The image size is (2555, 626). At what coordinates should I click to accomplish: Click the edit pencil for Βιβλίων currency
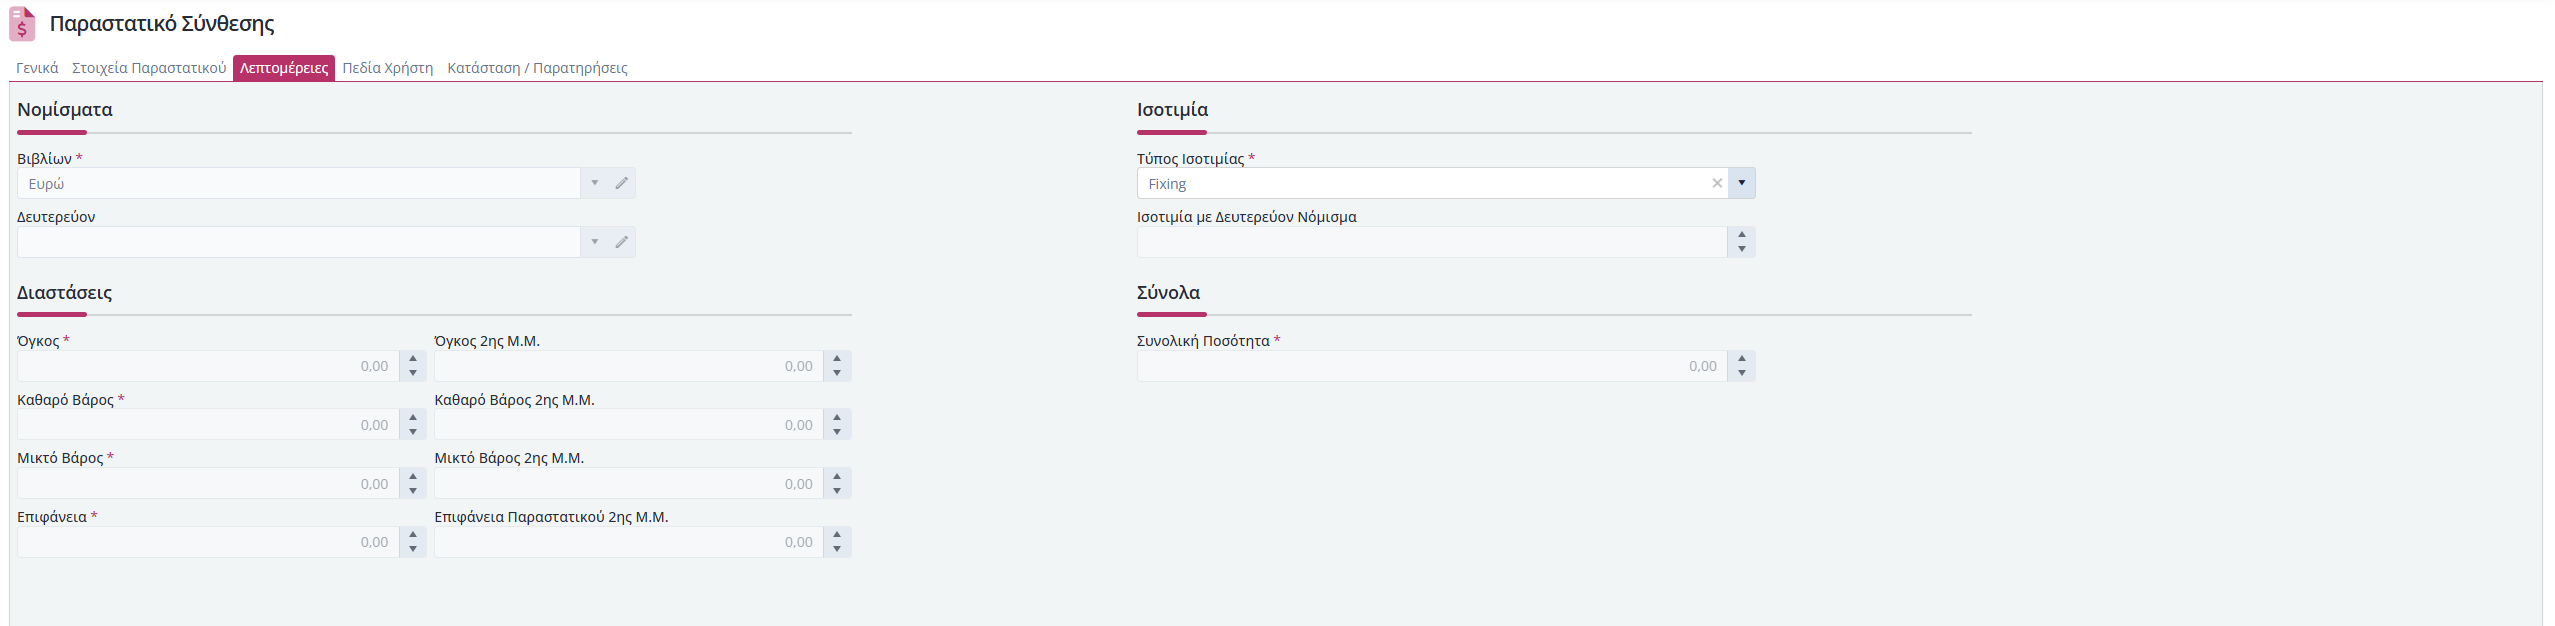[x=622, y=183]
